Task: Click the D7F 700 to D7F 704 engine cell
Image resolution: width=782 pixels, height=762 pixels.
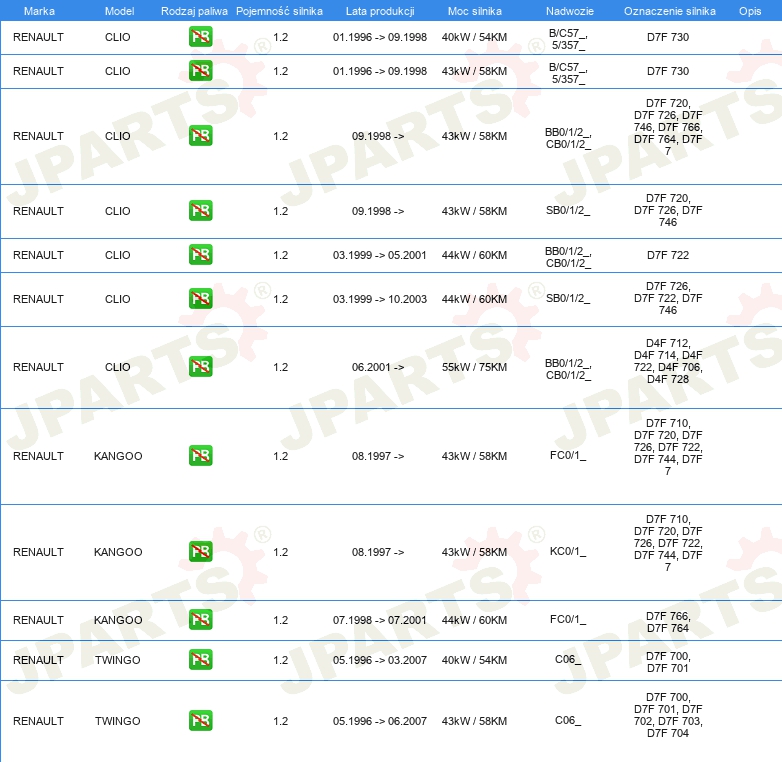Action: [668, 715]
